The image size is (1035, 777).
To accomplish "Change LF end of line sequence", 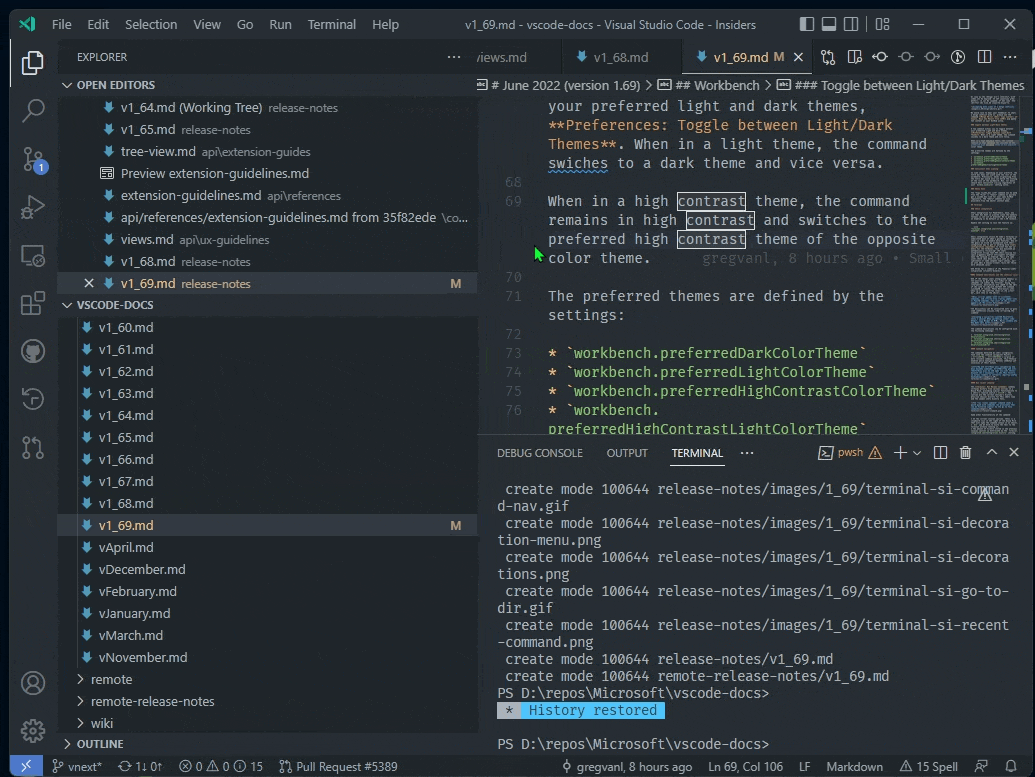I will click(x=804, y=766).
